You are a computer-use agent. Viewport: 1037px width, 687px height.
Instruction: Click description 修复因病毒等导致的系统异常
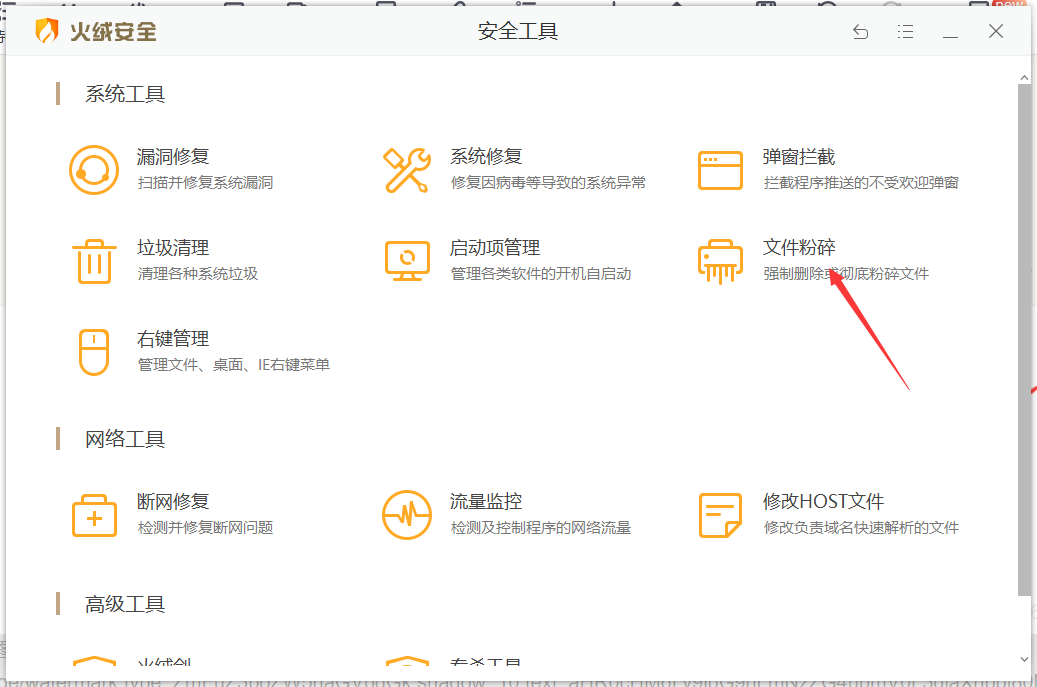[x=548, y=182]
